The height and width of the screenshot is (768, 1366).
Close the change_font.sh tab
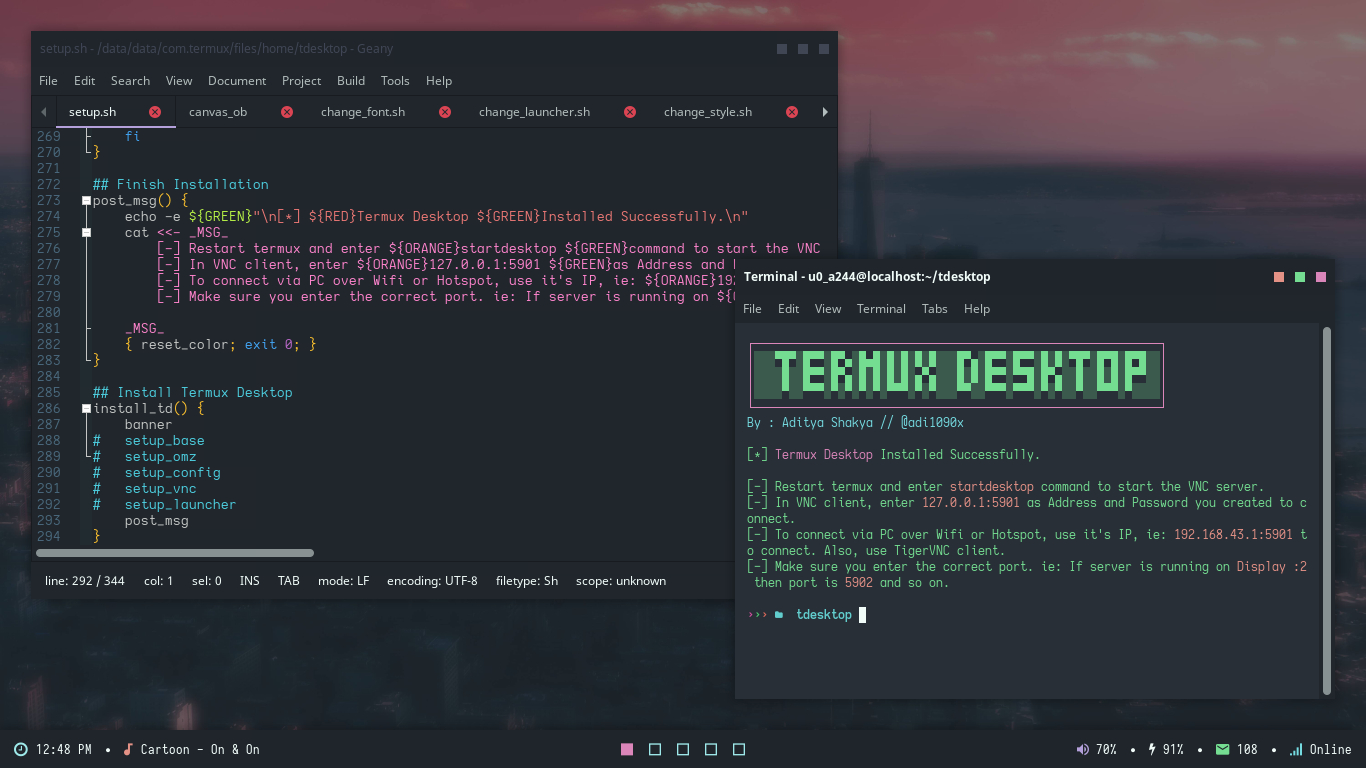click(445, 112)
